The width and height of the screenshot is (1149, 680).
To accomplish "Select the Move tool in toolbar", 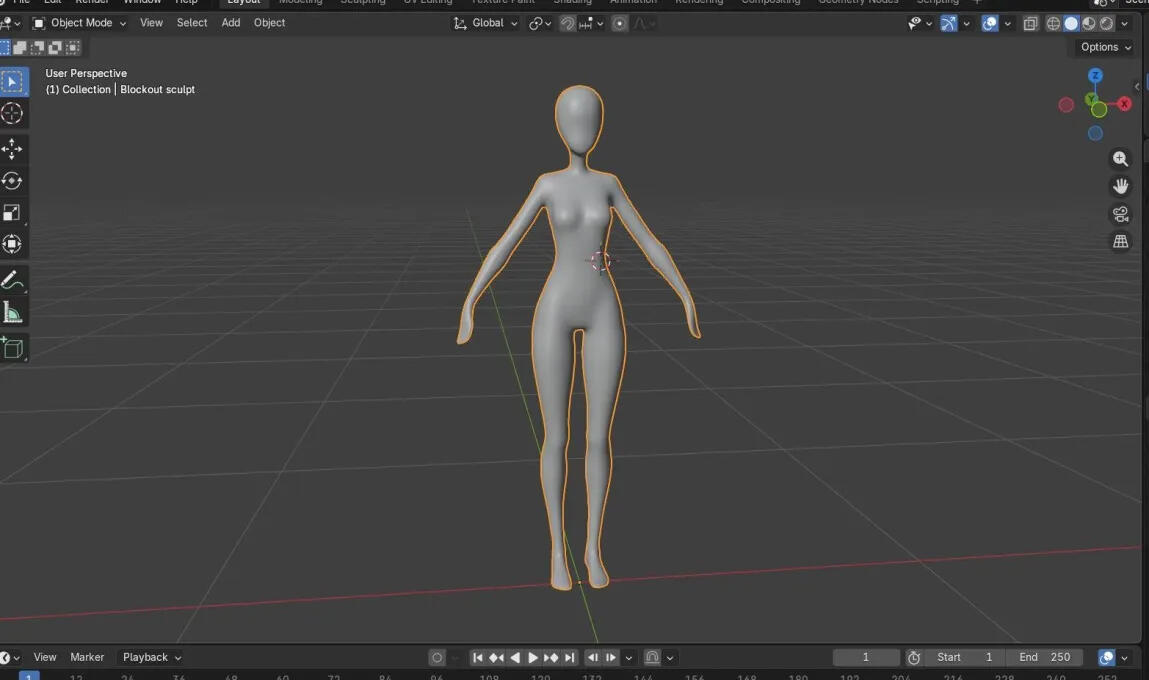I will pos(12,149).
